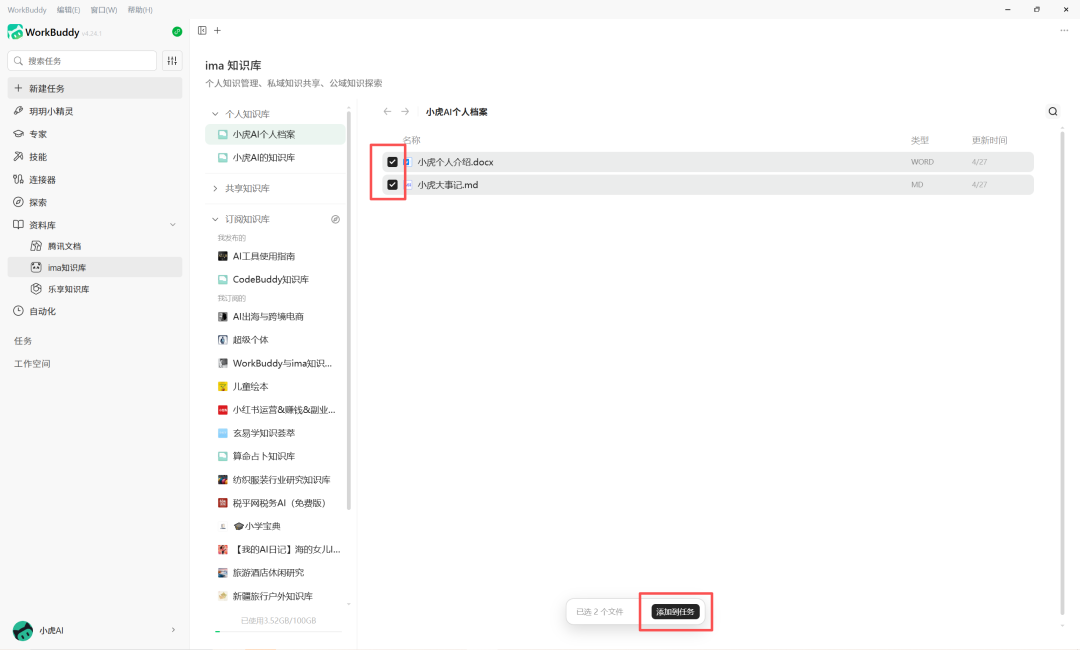
Task: Open the filter settings icon next to search
Action: 172,61
